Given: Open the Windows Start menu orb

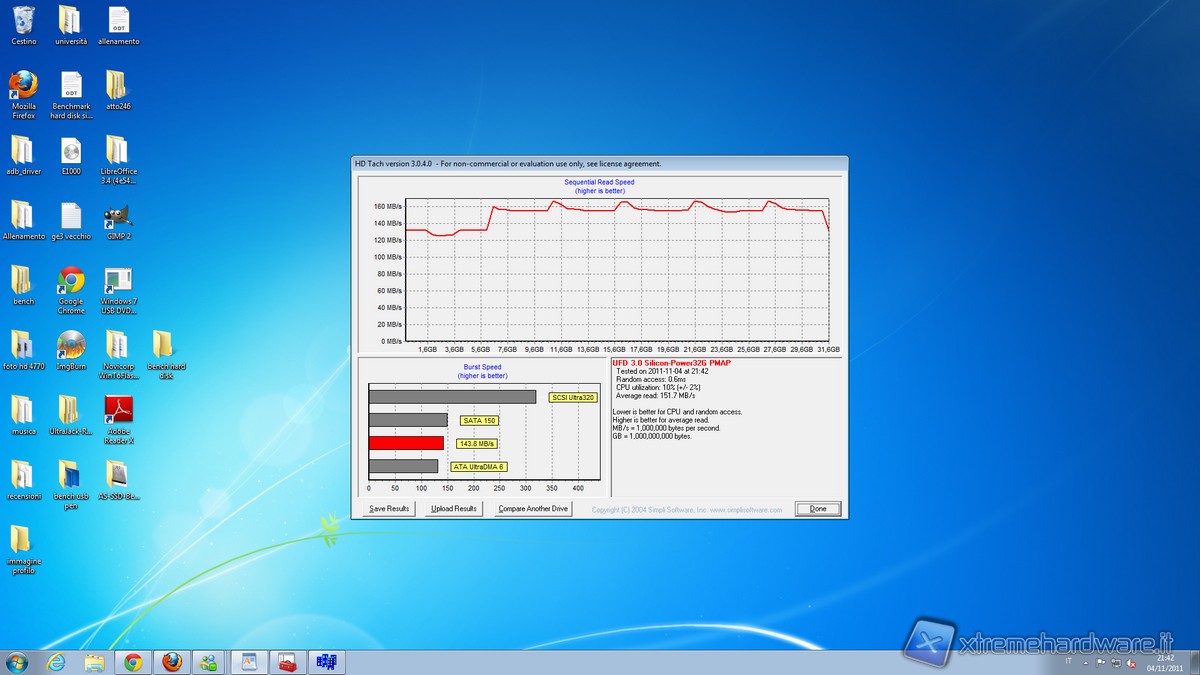Looking at the screenshot, I should pos(17,662).
